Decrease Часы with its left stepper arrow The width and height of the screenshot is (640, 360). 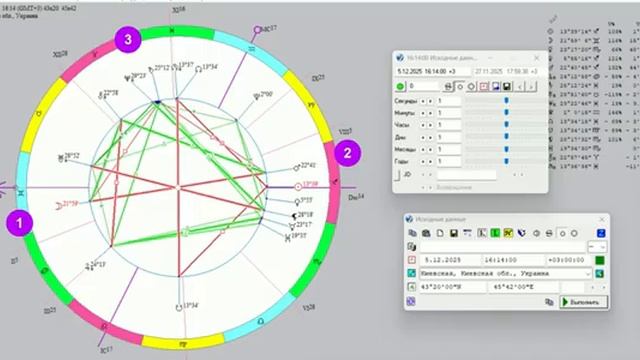422,125
